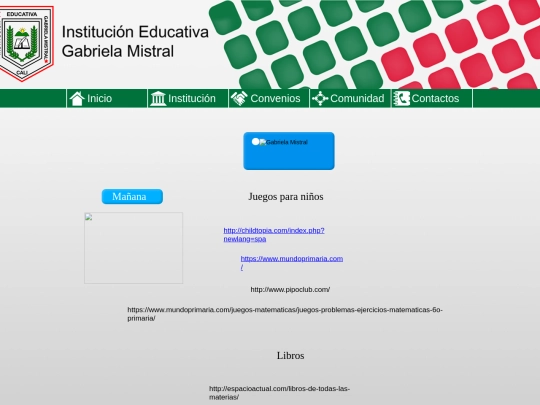Open the Comunidad menu item
Image resolution: width=540 pixels, height=405 pixels.
point(350,98)
